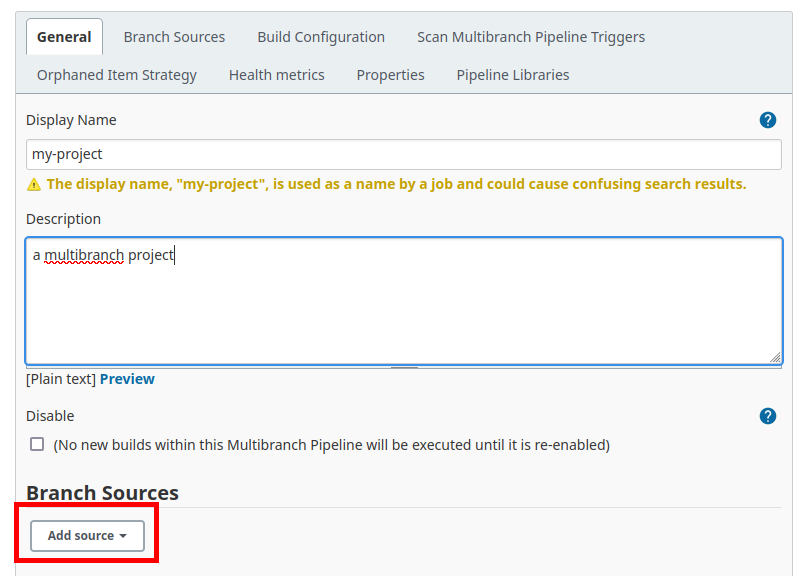Open help for Display Name field
This screenshot has height=576, width=808.
[767, 120]
